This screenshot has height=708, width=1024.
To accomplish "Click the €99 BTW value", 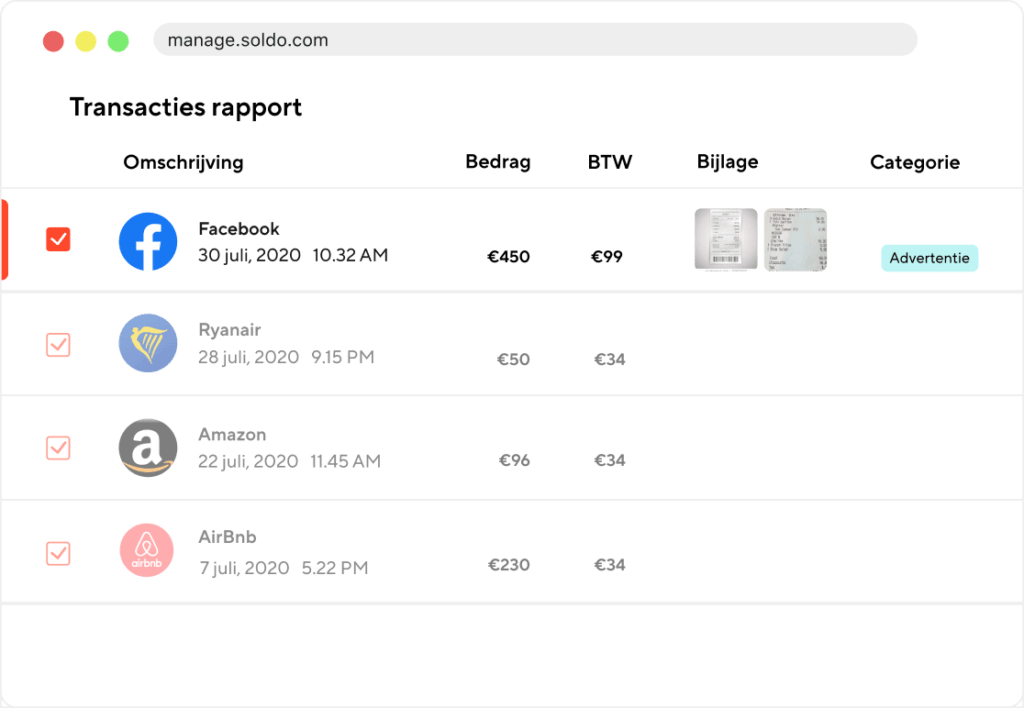I will 607,257.
